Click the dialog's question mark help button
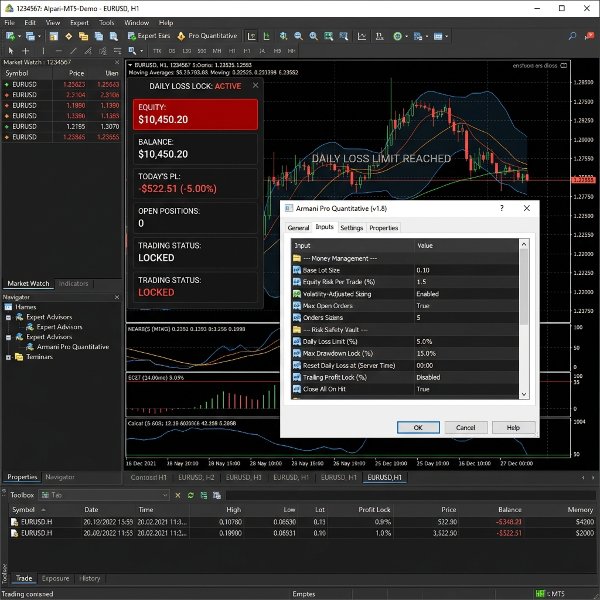Image resolution: width=600 pixels, height=600 pixels. (x=502, y=208)
